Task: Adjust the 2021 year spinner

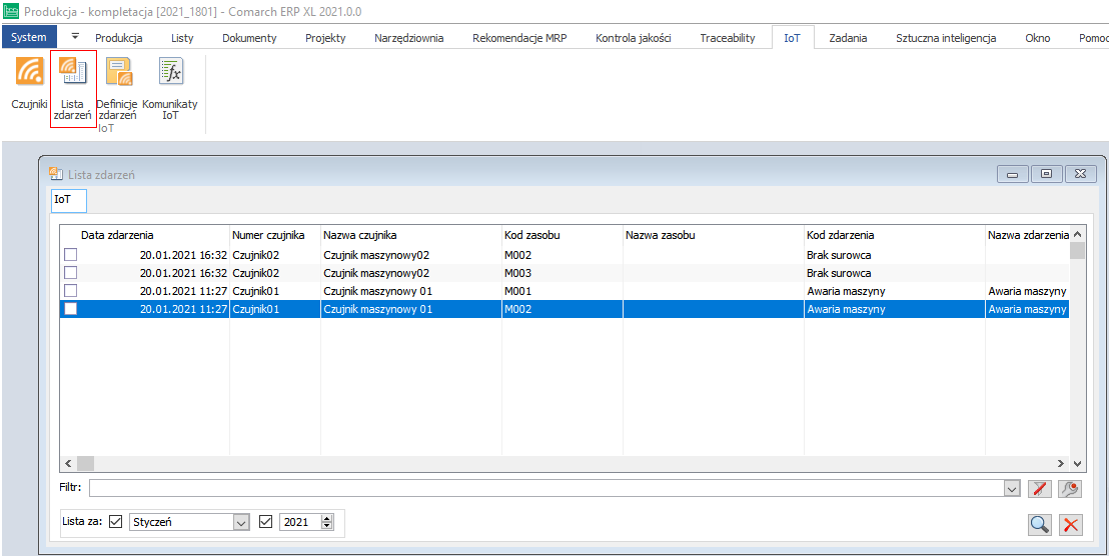Action: coord(326,522)
